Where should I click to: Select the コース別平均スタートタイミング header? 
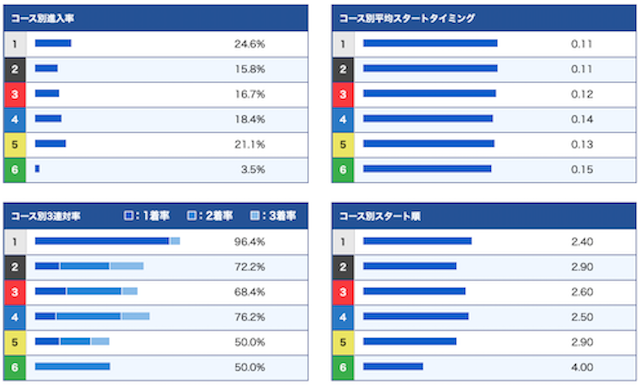pyautogui.click(x=484, y=18)
